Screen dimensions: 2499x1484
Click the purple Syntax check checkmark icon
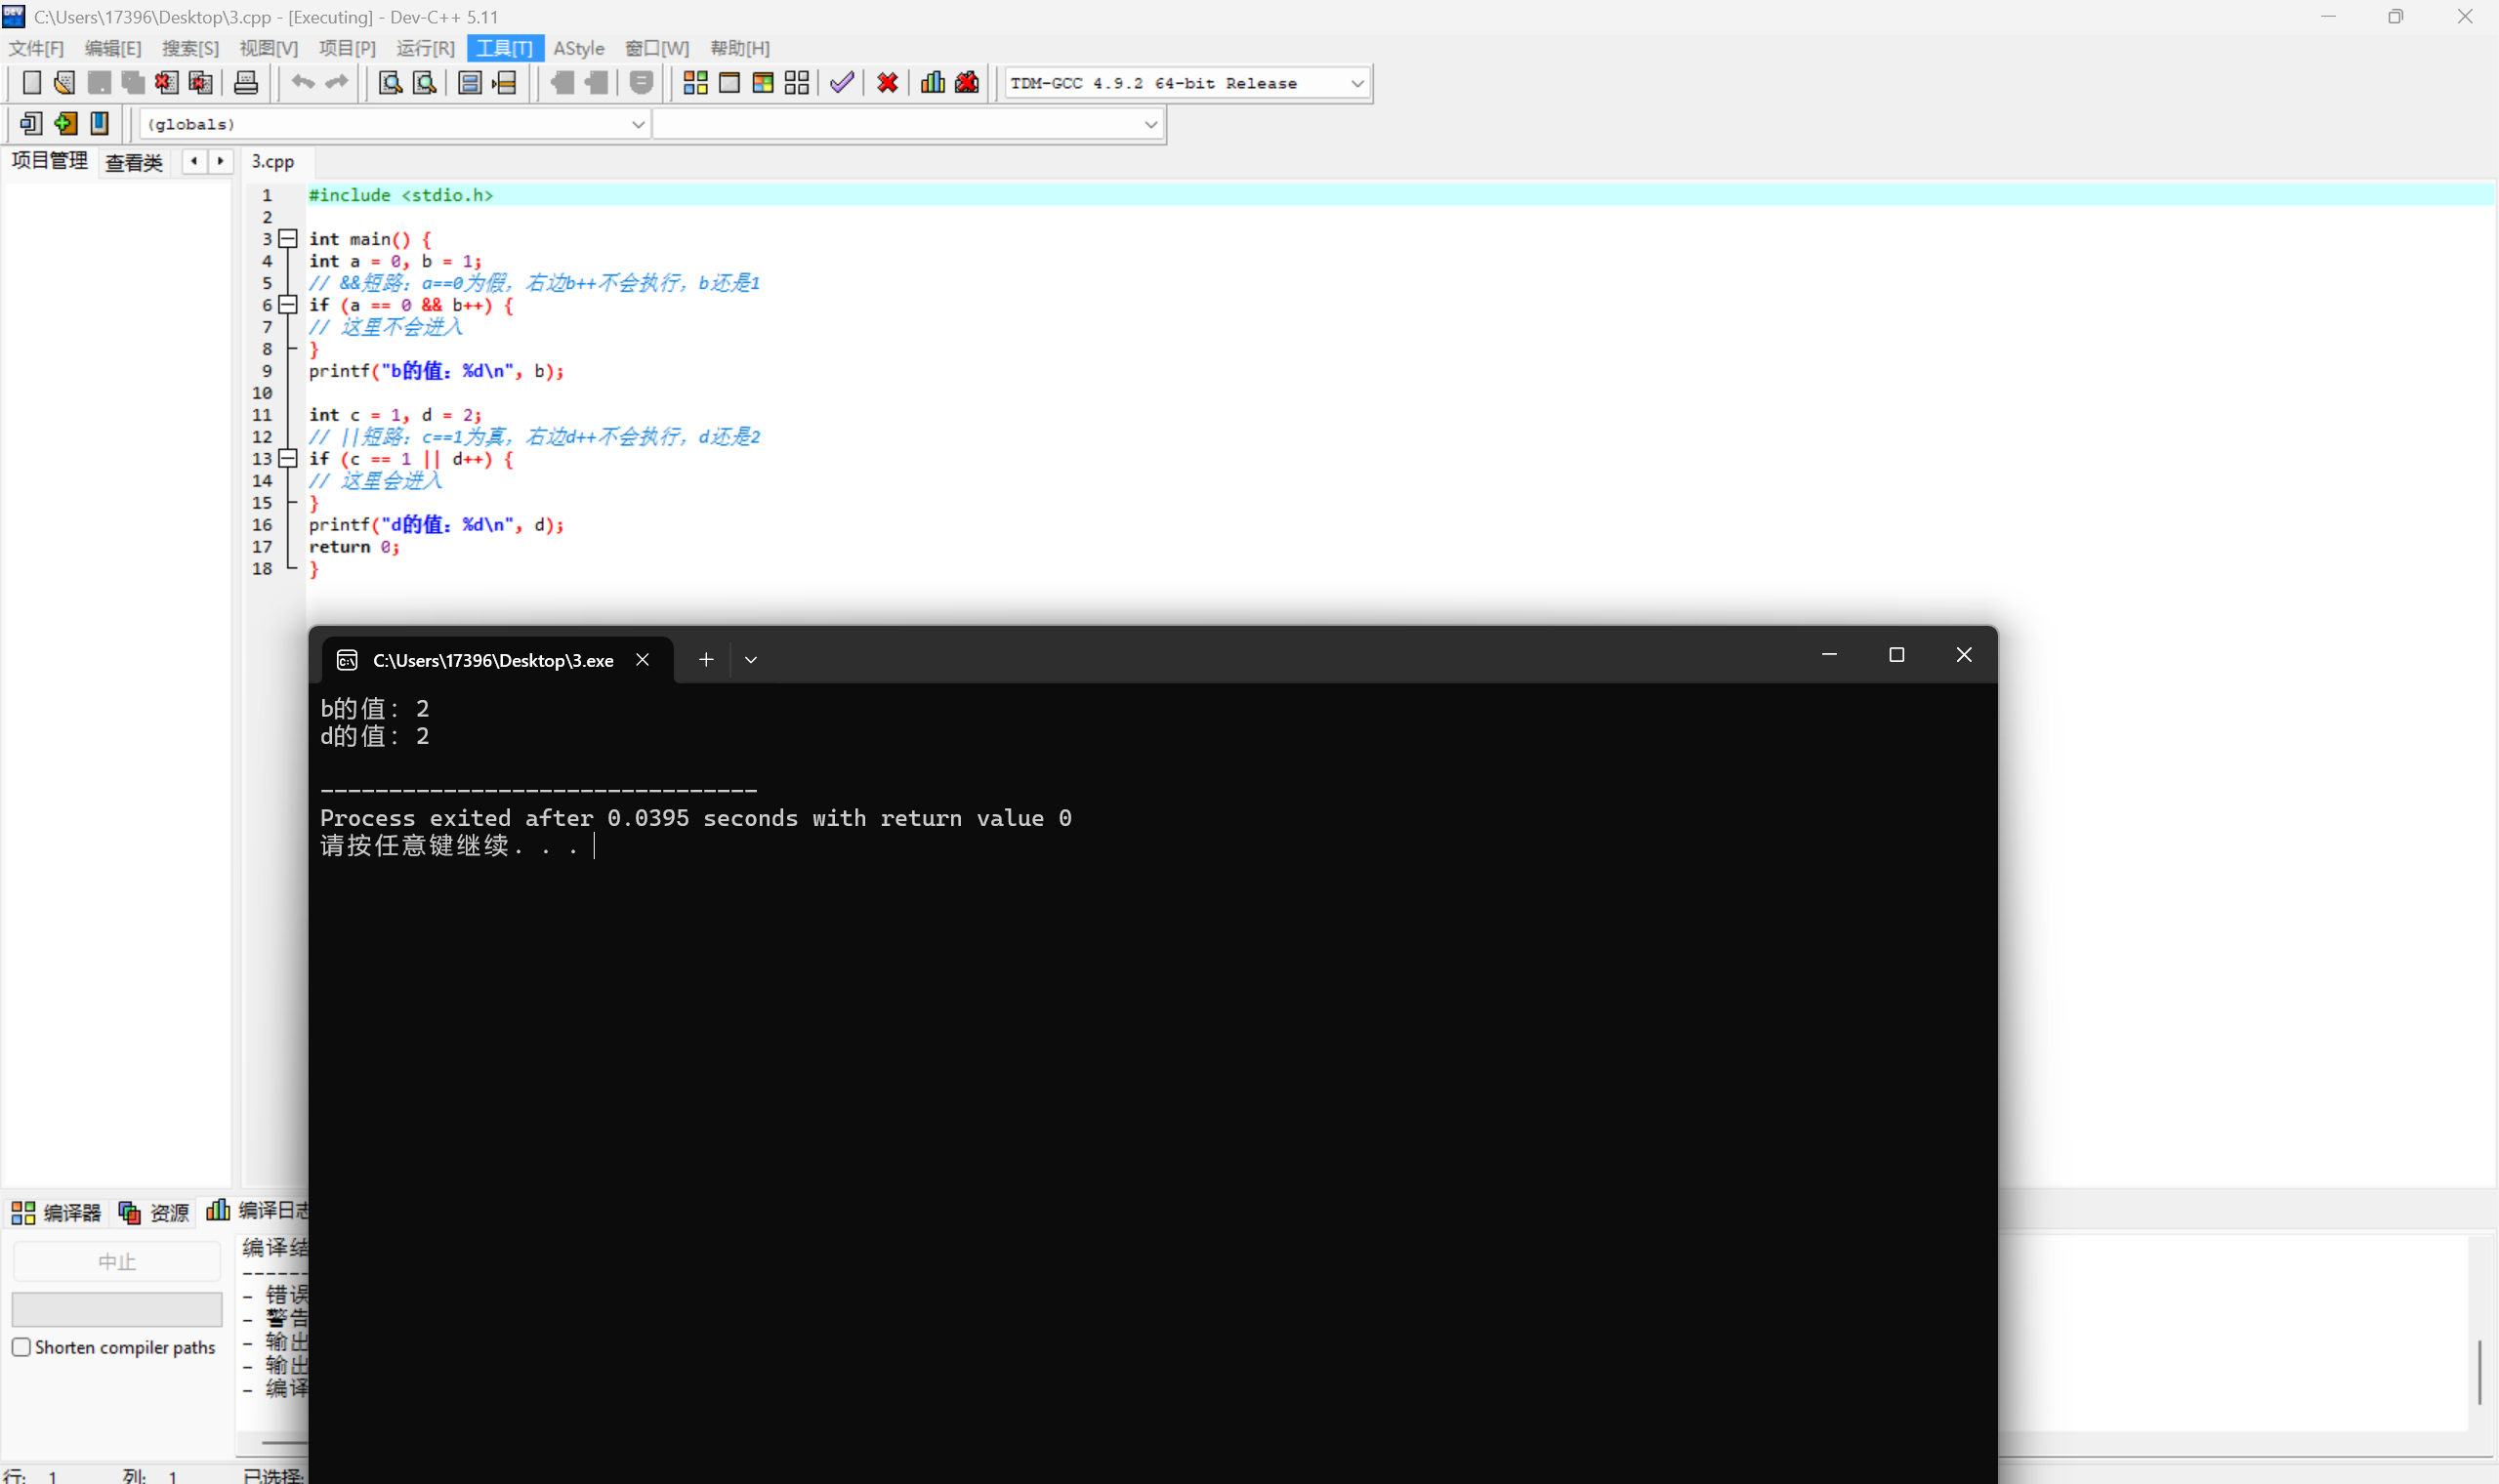842,83
